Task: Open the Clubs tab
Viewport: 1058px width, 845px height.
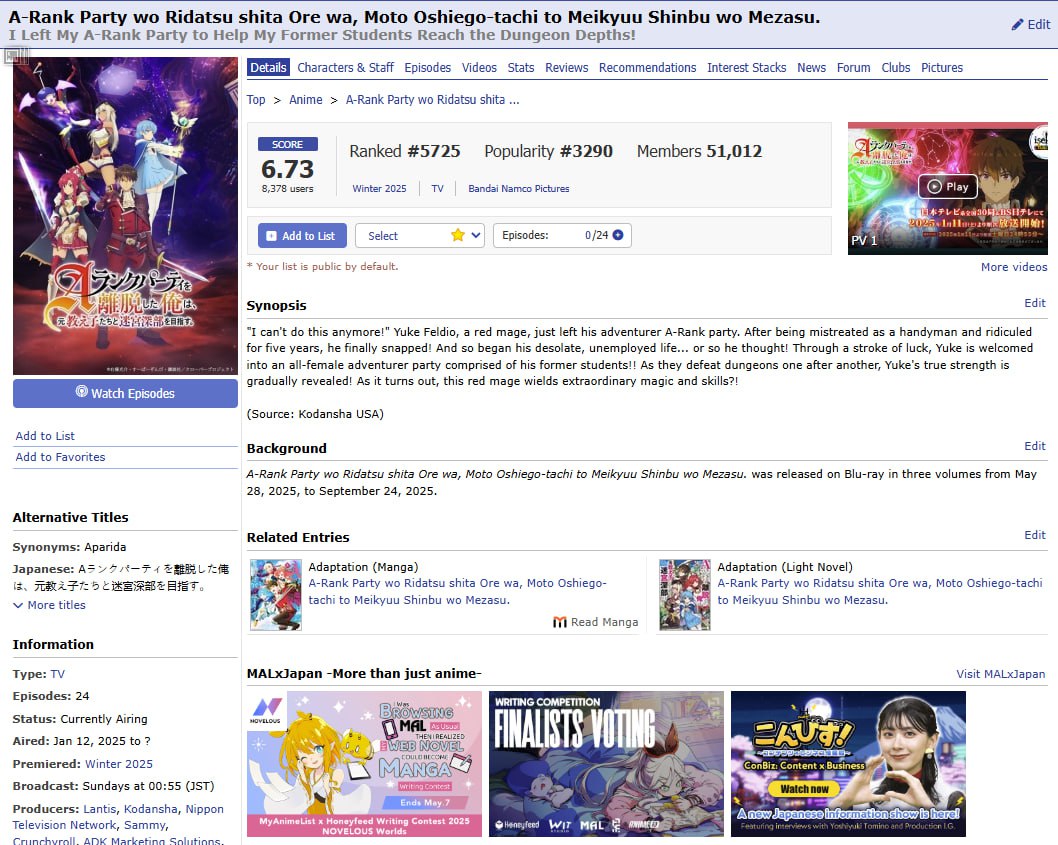Action: [x=896, y=67]
